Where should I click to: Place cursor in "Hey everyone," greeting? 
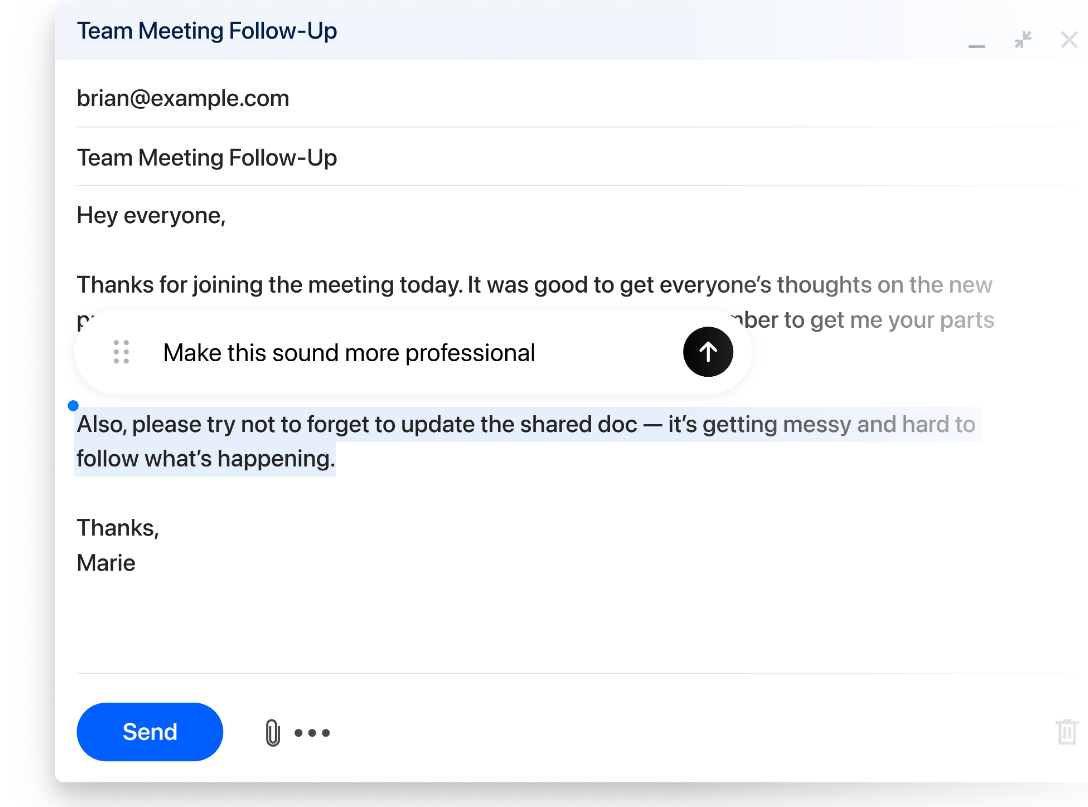coord(151,215)
